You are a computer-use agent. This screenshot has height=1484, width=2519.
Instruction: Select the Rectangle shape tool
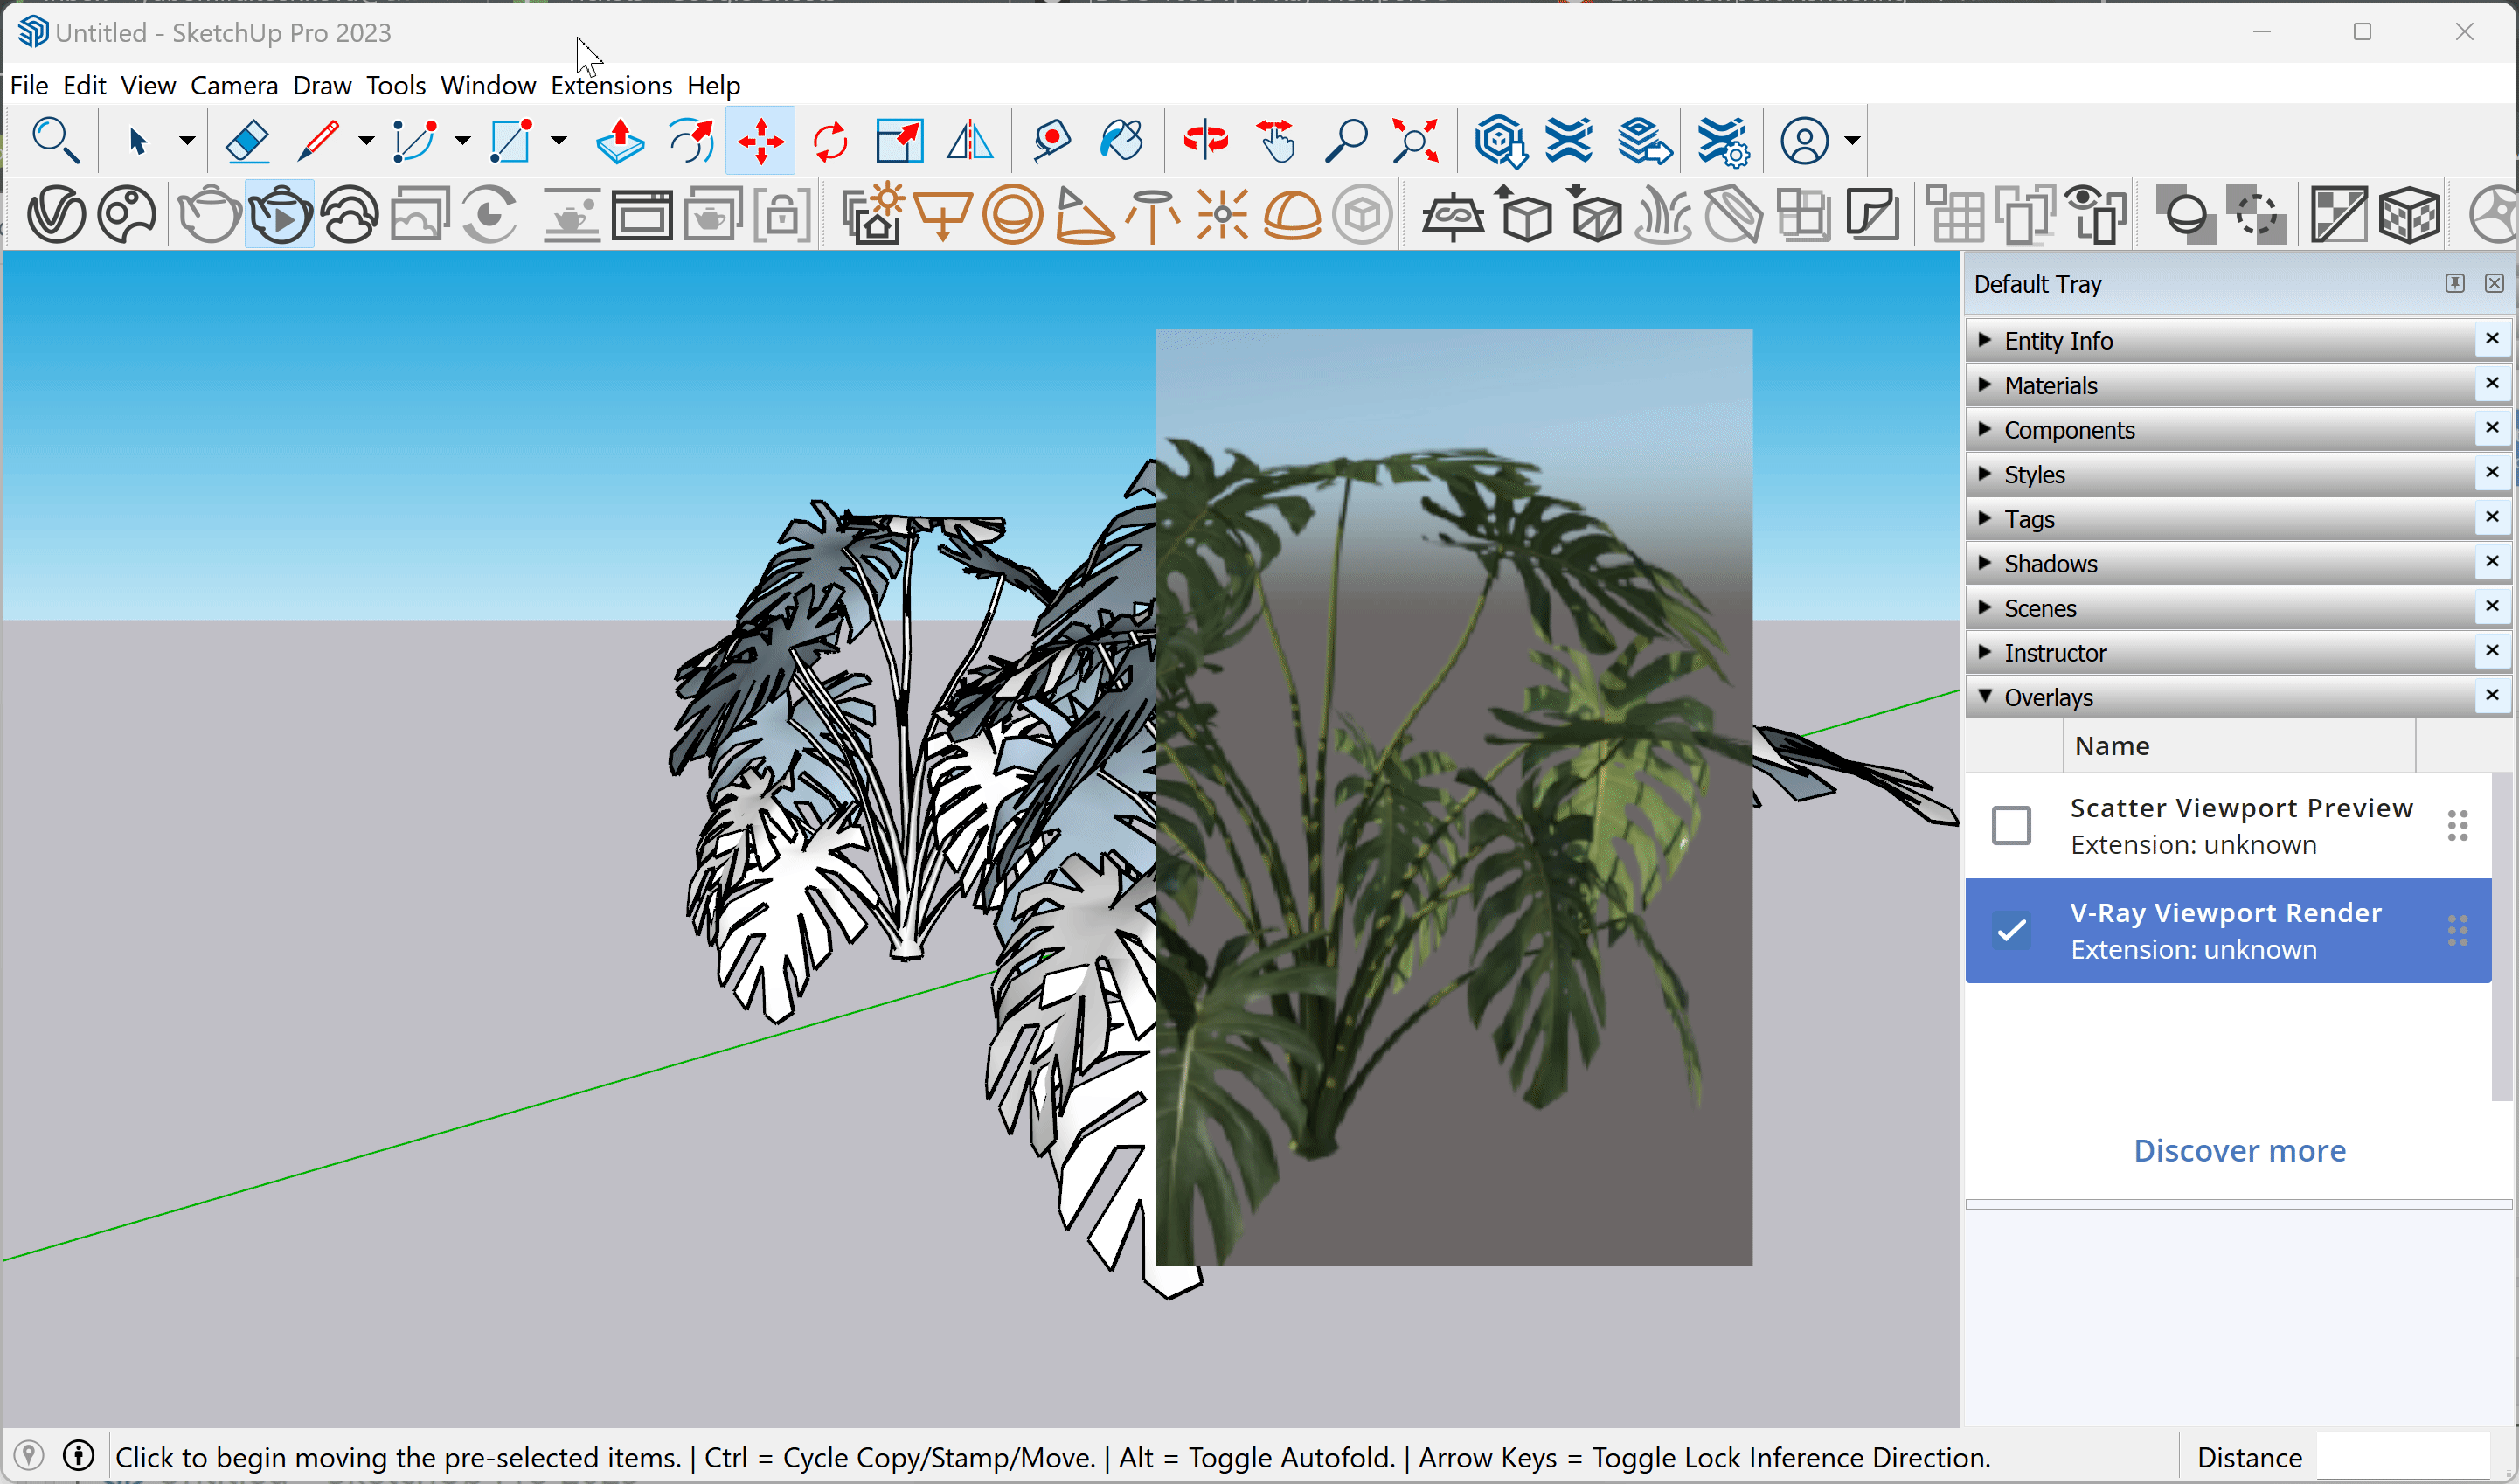[x=510, y=140]
